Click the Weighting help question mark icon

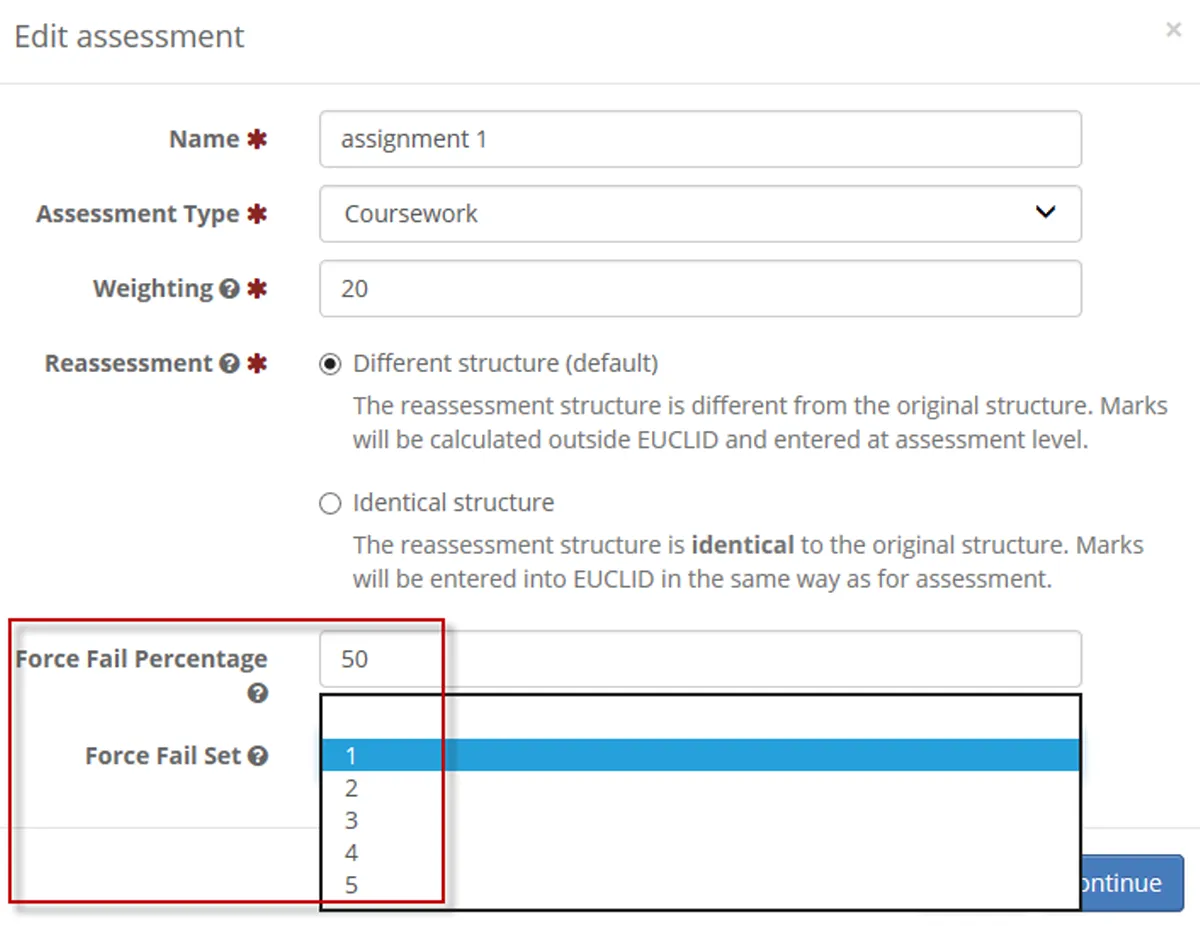pos(229,289)
